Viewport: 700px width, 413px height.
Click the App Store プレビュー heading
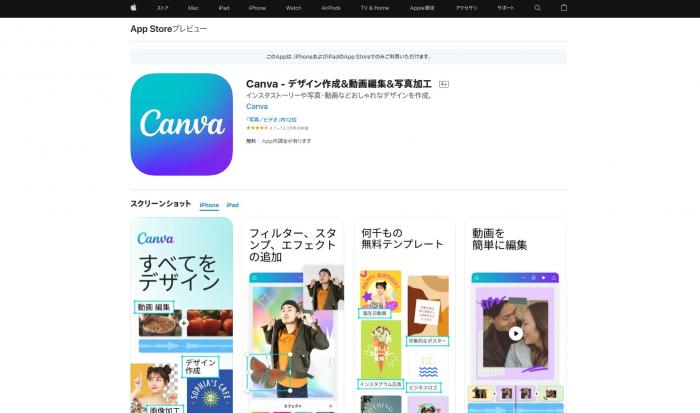click(x=169, y=29)
